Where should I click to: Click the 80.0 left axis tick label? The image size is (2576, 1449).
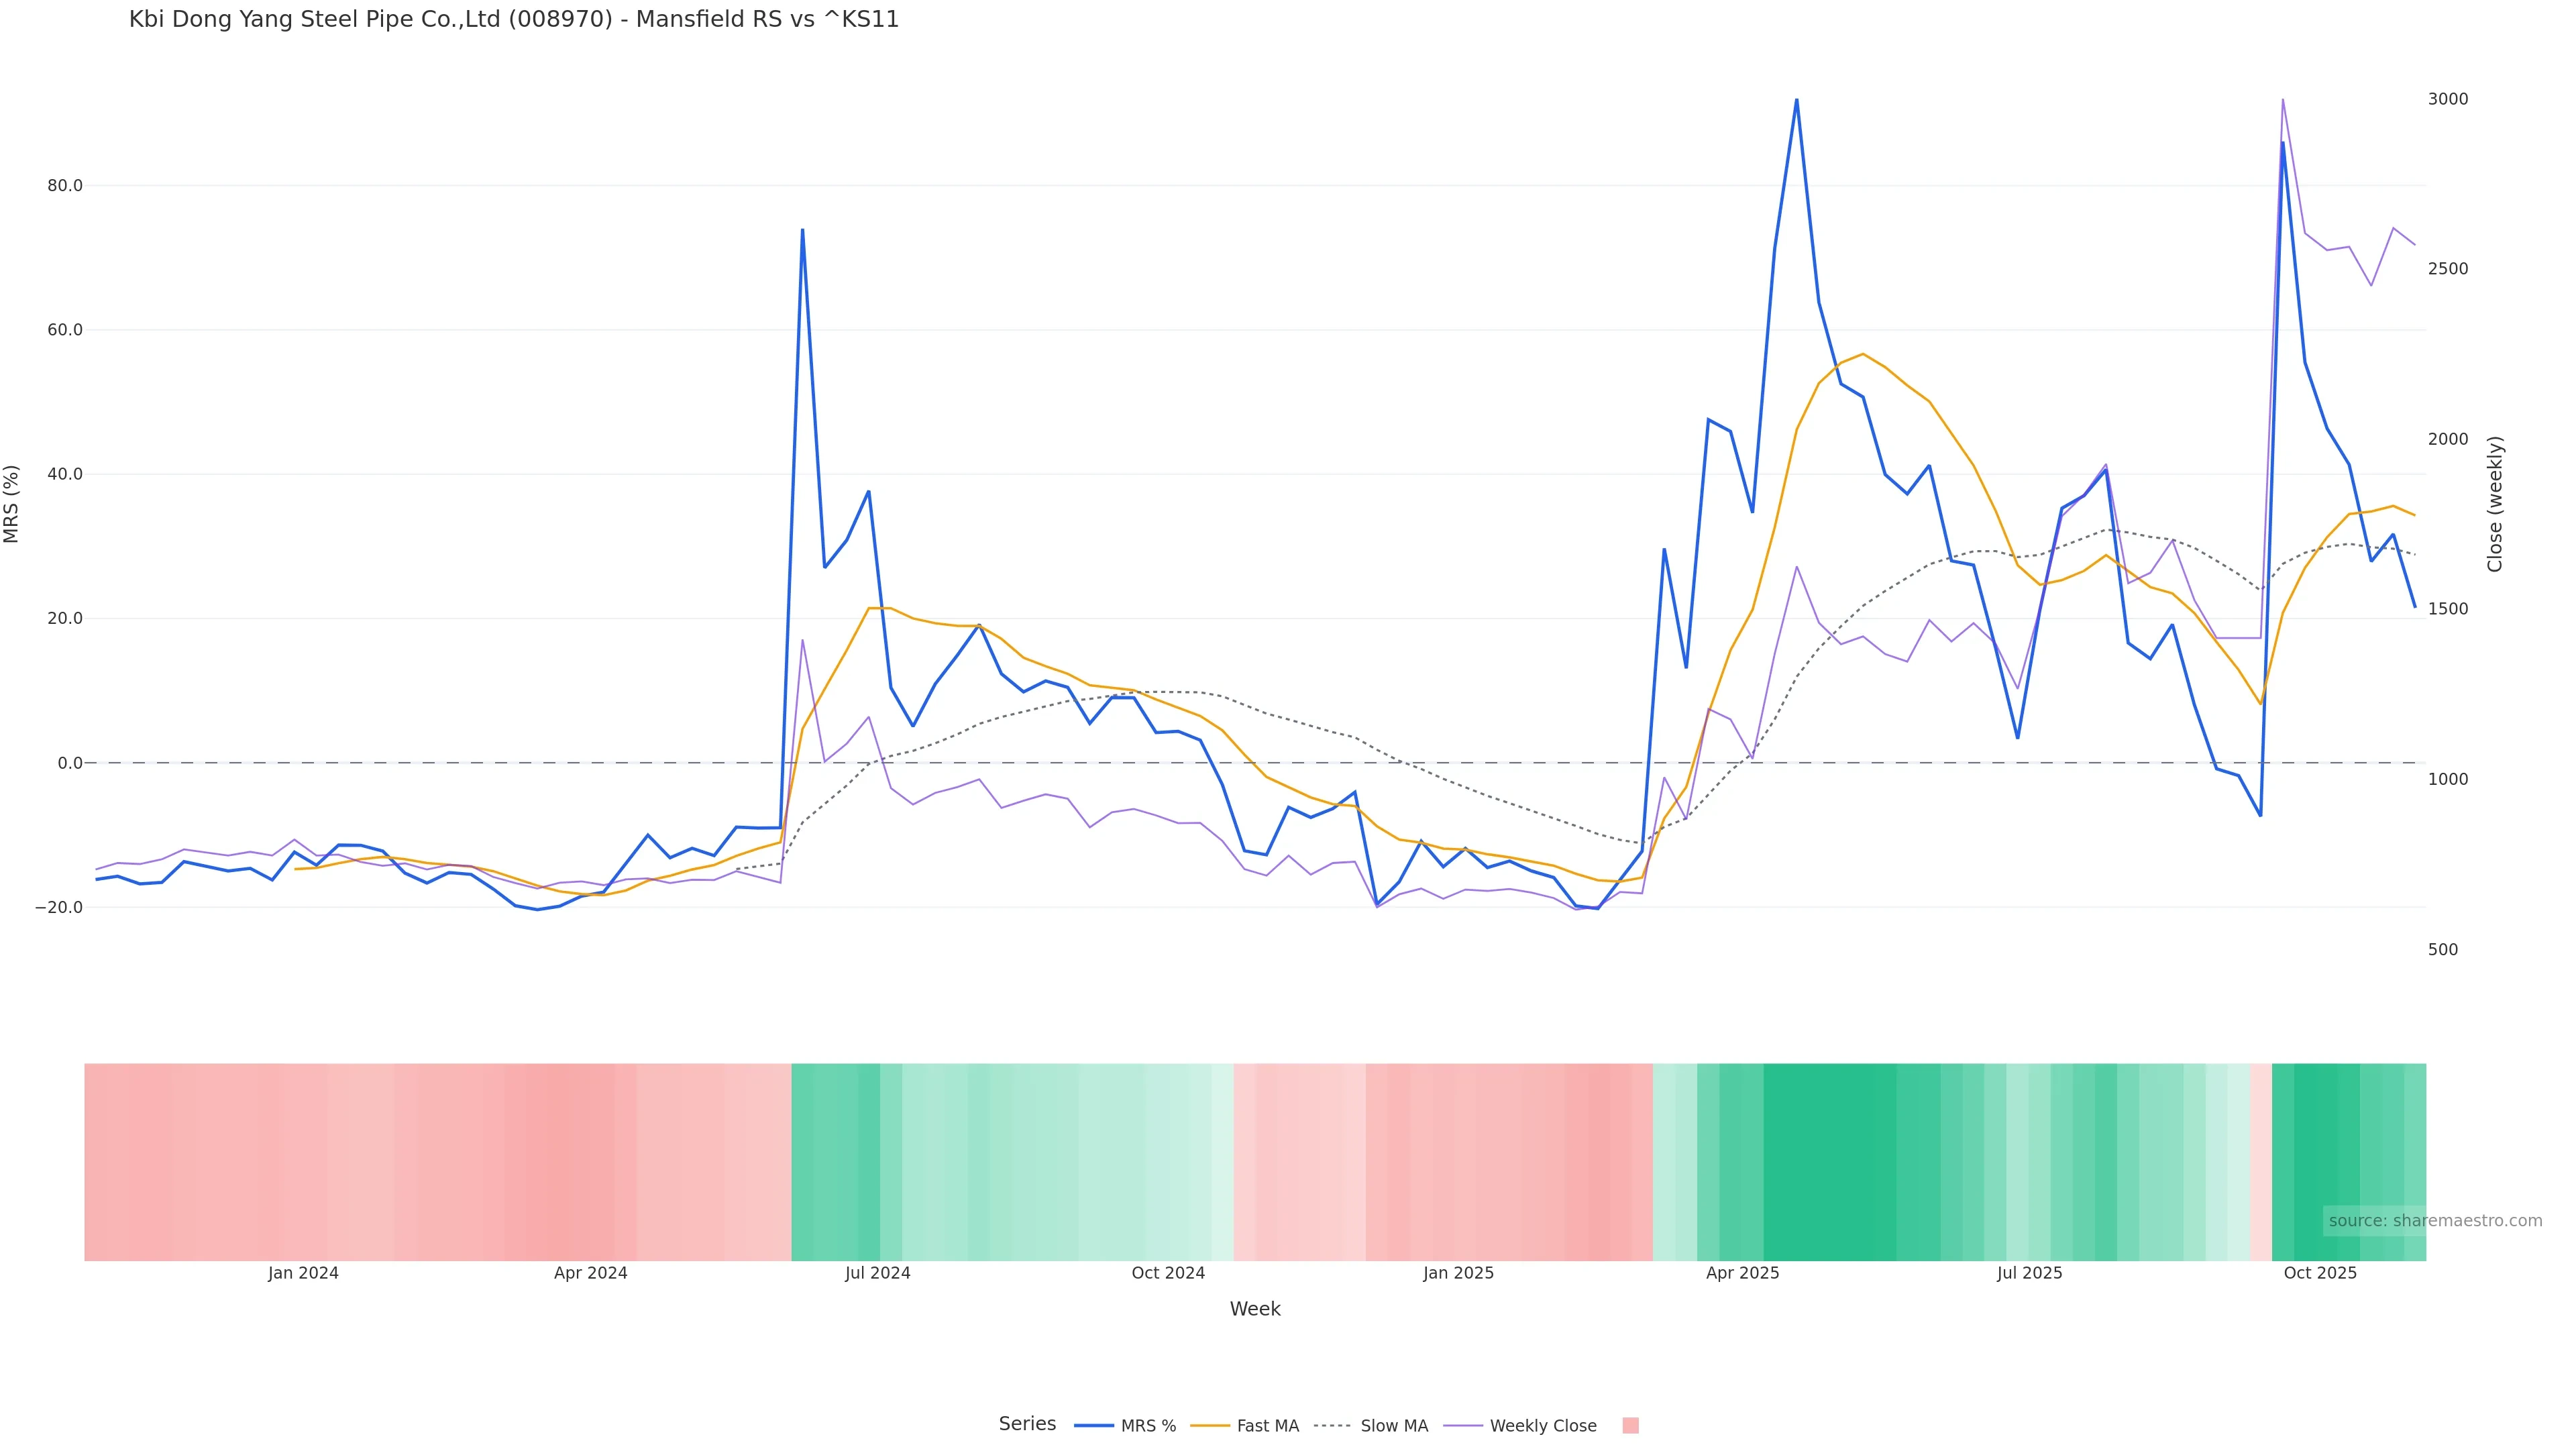click(65, 186)
